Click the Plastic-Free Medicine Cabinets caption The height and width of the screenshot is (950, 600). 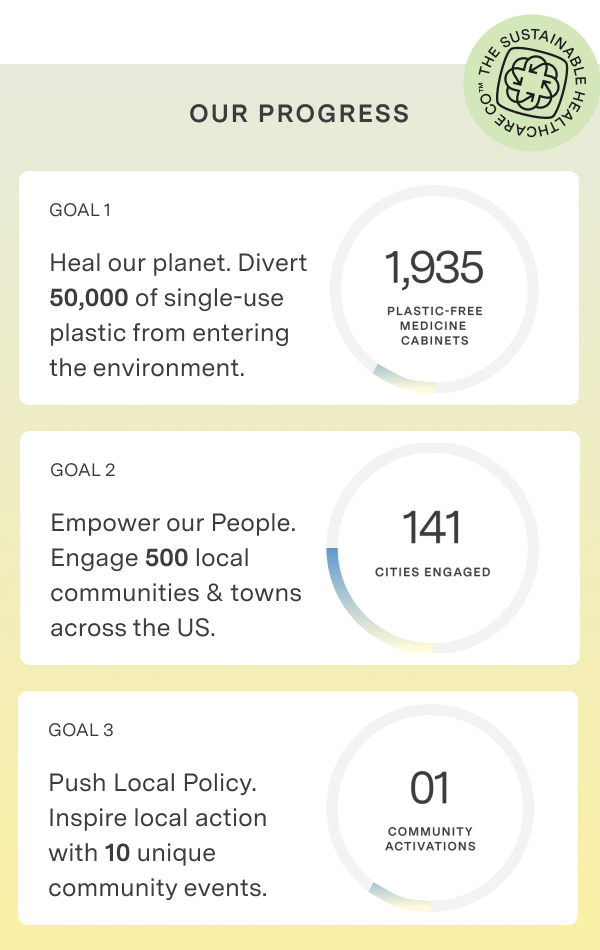click(x=435, y=325)
